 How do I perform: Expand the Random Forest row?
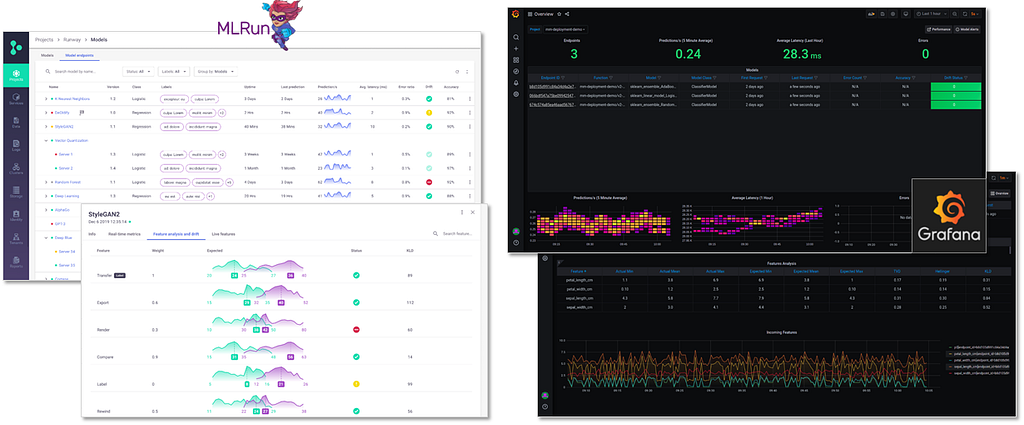tap(46, 182)
